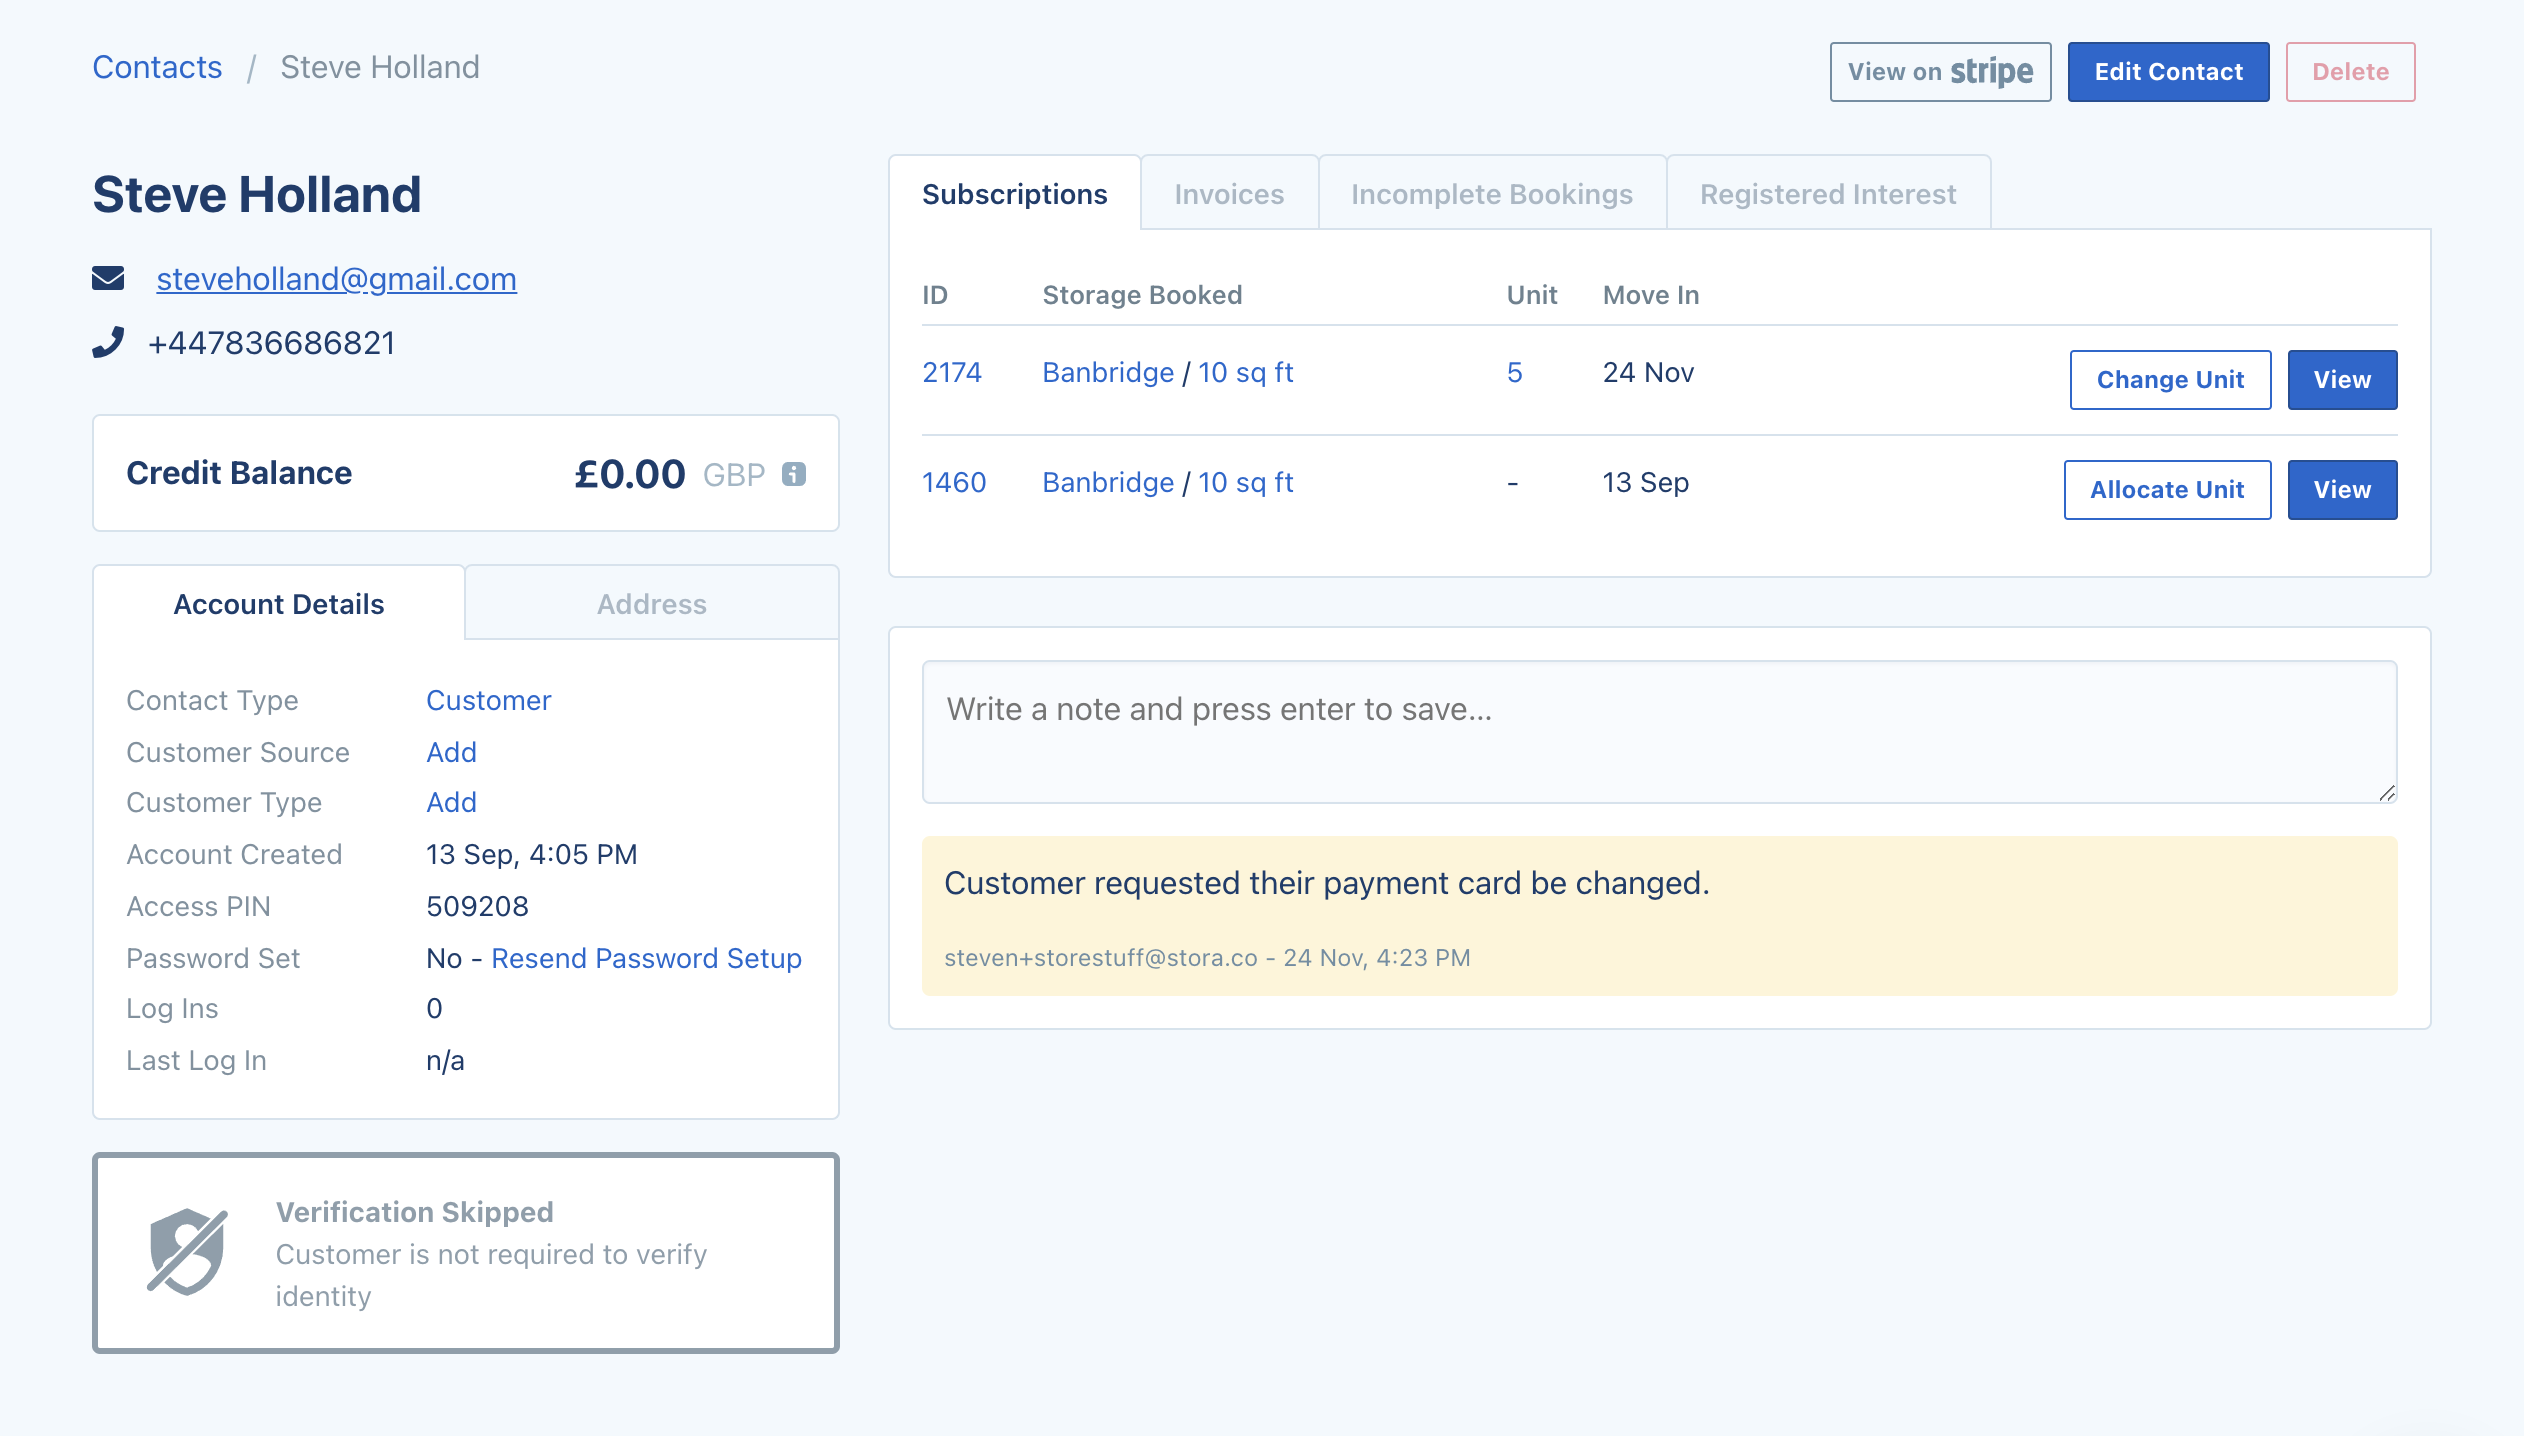Click the phone handset icon
The image size is (2524, 1436).
[108, 342]
